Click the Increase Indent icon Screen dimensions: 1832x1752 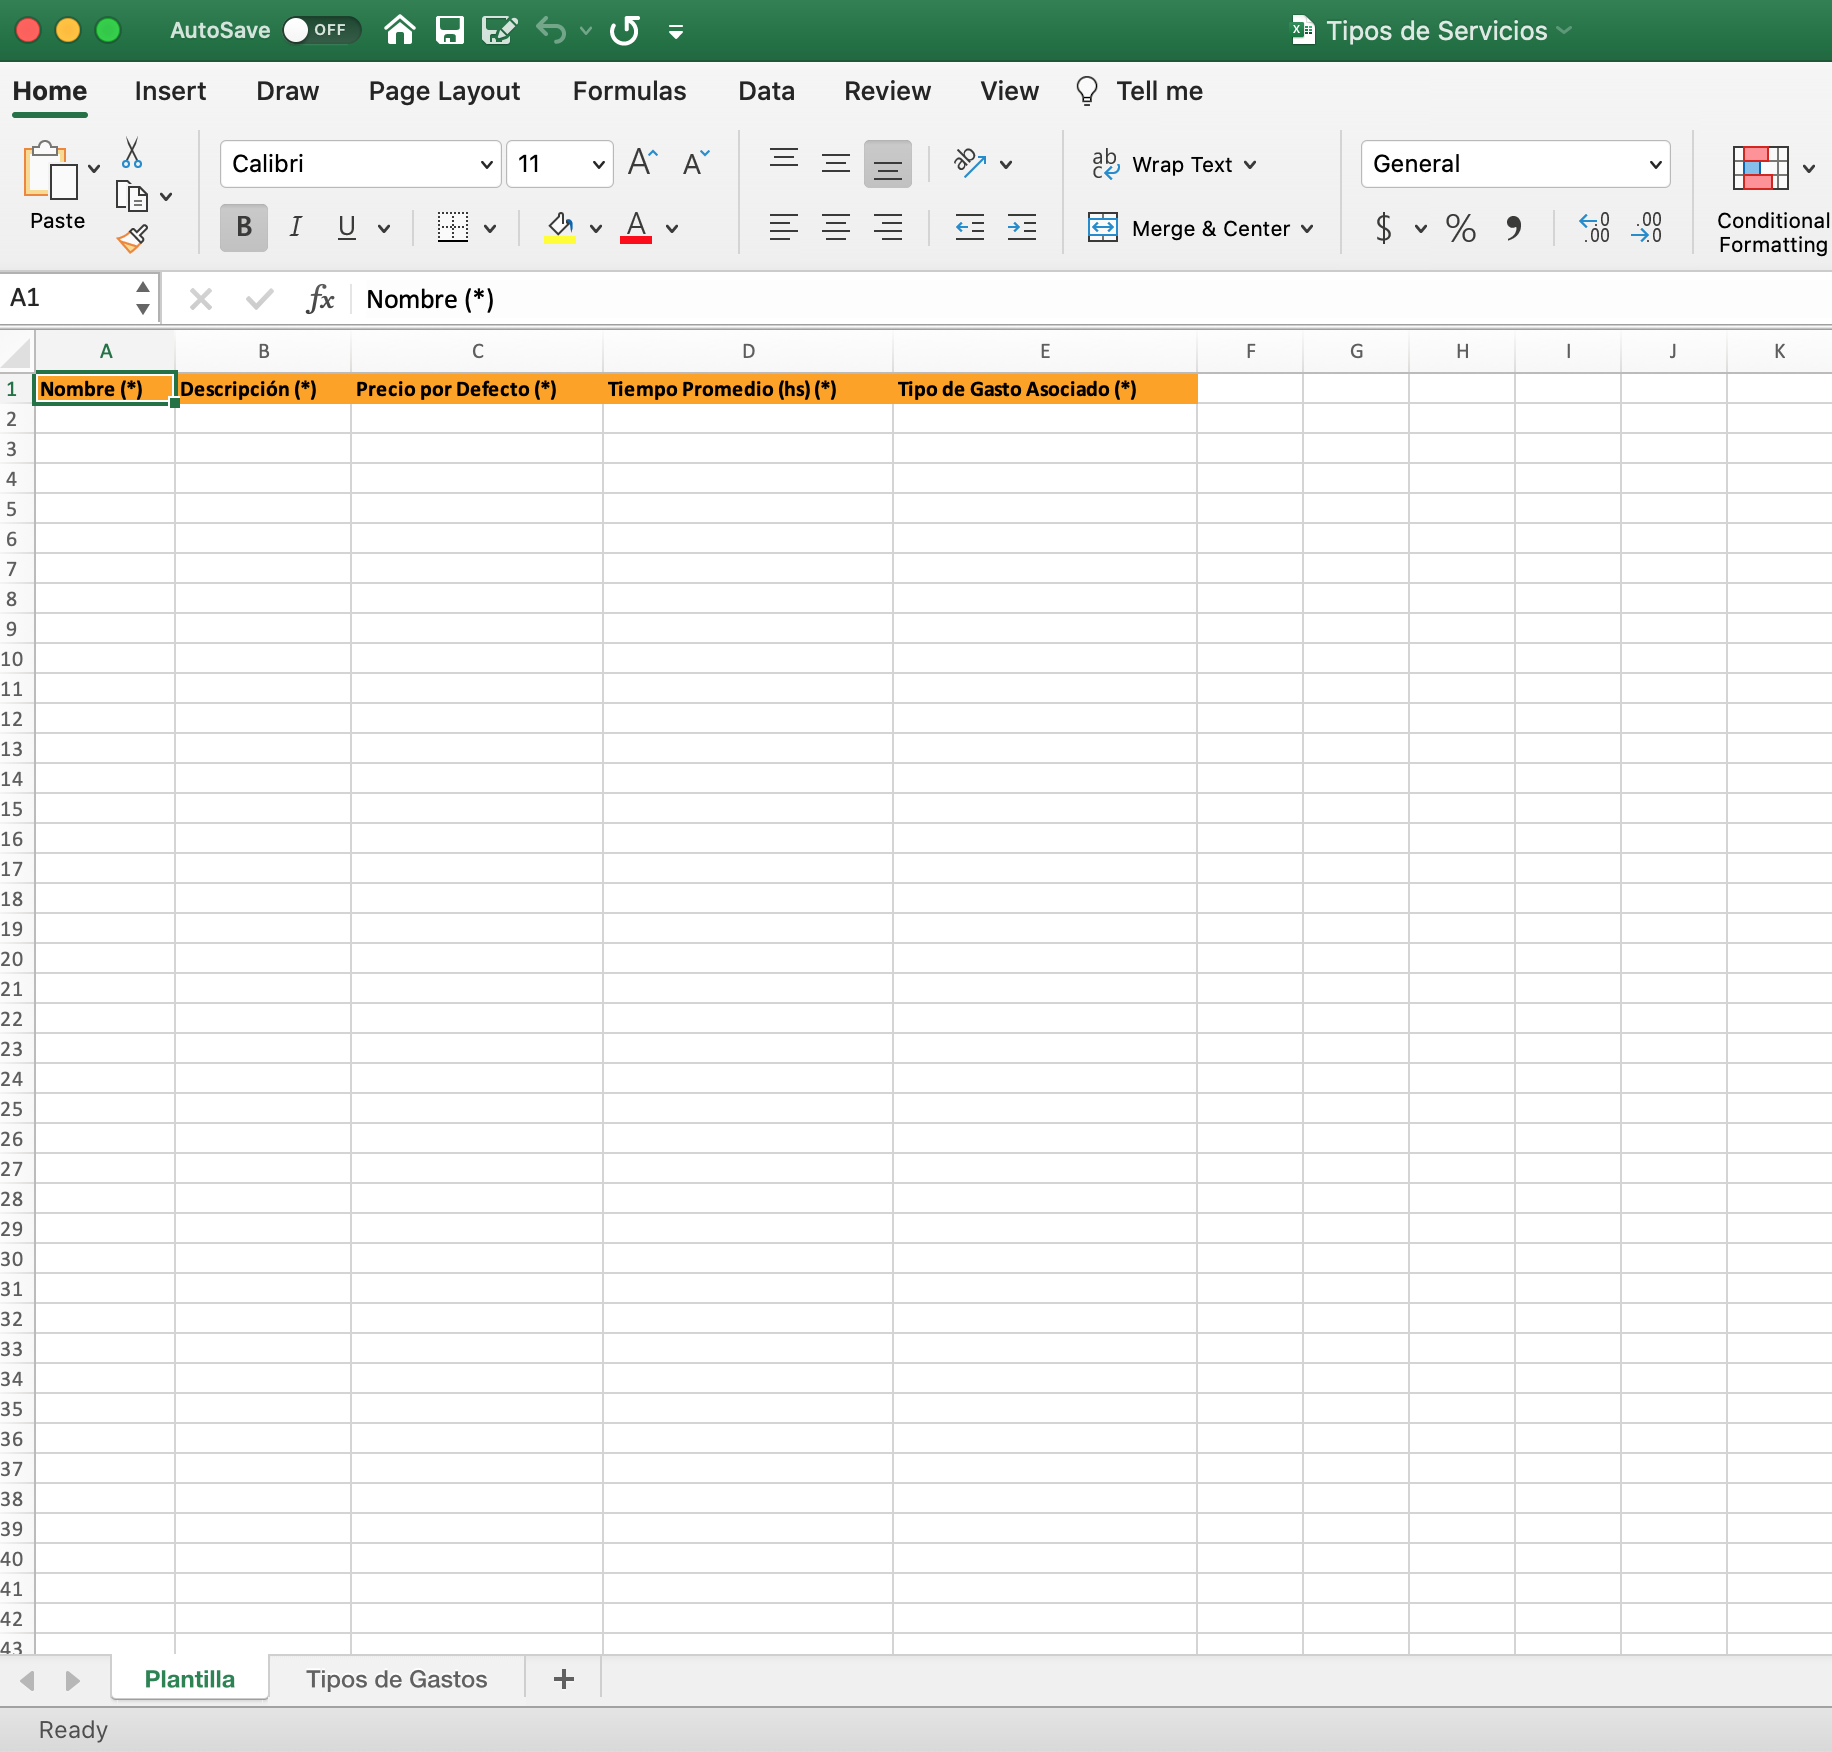coord(1021,228)
